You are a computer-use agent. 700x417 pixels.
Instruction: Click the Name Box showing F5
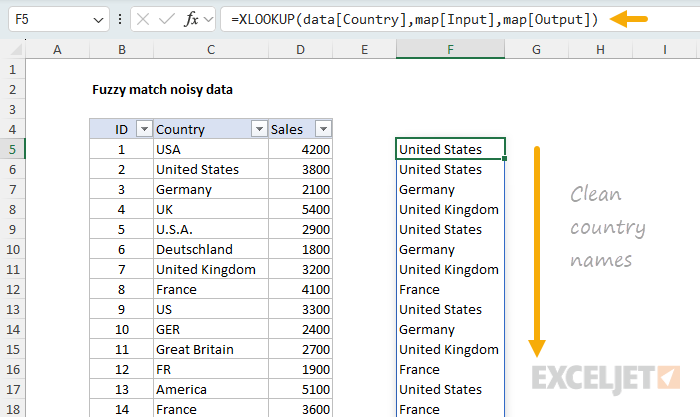(58, 19)
